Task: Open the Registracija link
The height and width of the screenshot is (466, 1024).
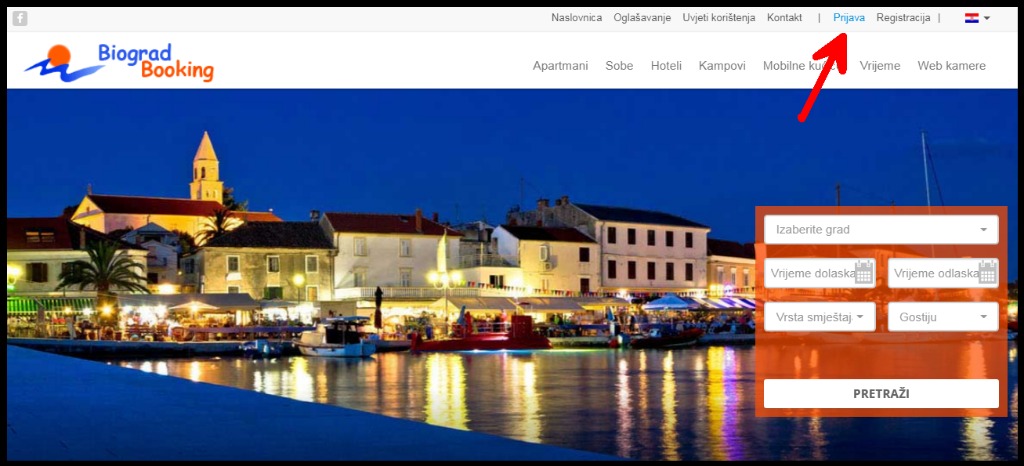Action: pyautogui.click(x=903, y=18)
